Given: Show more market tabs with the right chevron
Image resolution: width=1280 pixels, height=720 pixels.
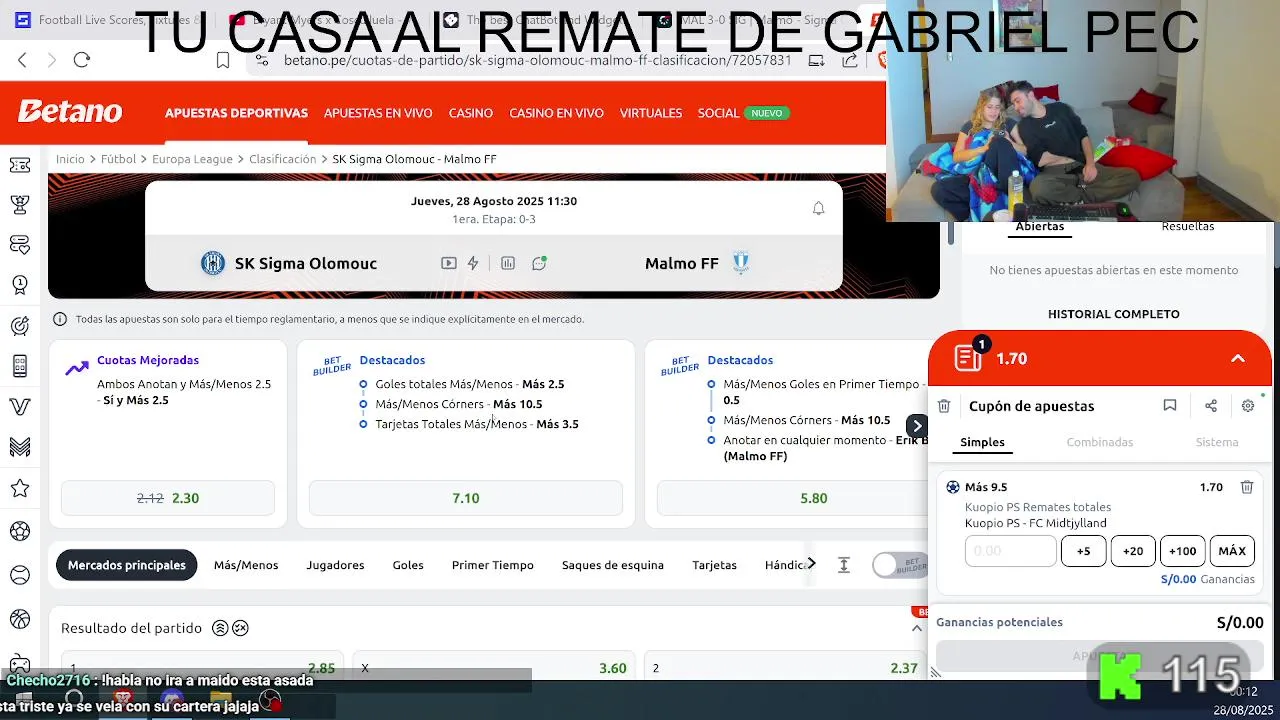Looking at the screenshot, I should pyautogui.click(x=811, y=564).
